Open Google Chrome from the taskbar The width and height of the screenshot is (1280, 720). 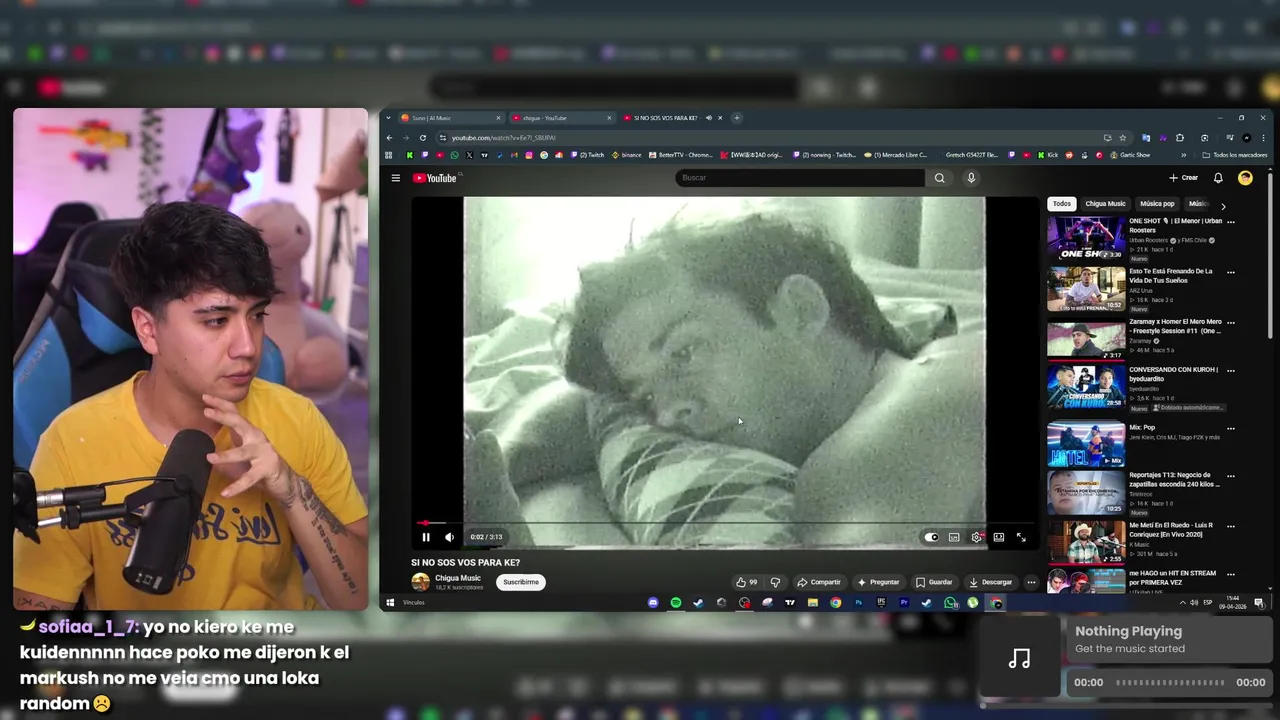point(836,603)
